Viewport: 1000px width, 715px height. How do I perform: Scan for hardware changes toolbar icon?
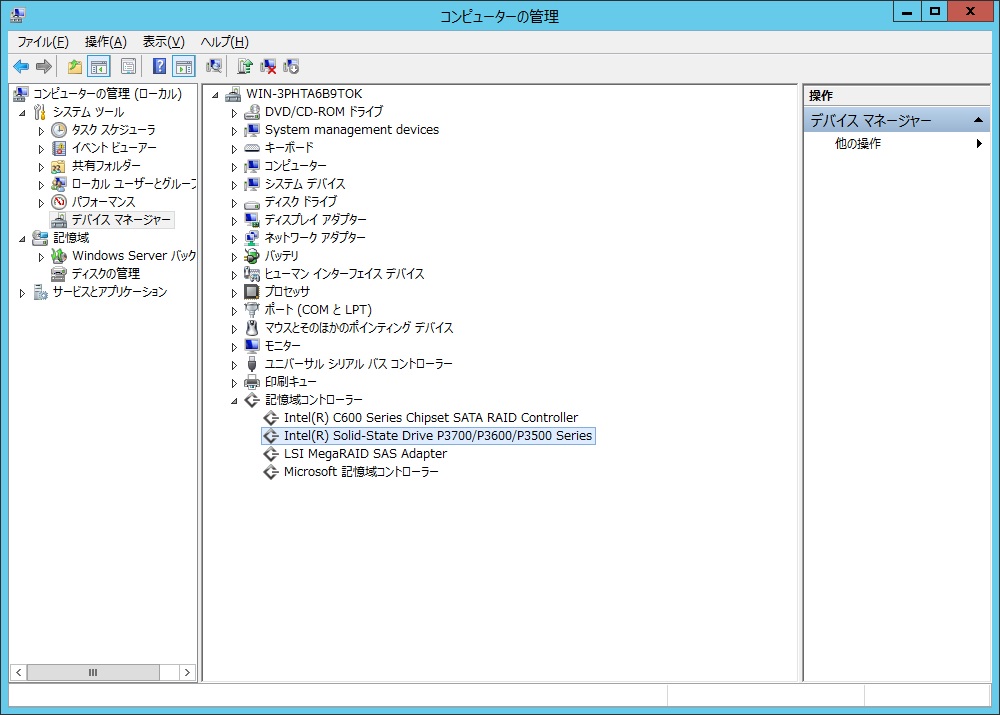(x=214, y=67)
